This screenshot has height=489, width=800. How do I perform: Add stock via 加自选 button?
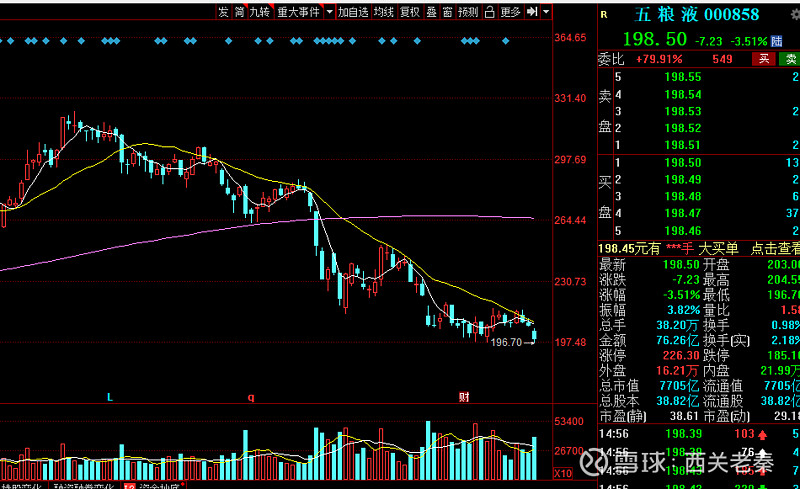point(353,12)
